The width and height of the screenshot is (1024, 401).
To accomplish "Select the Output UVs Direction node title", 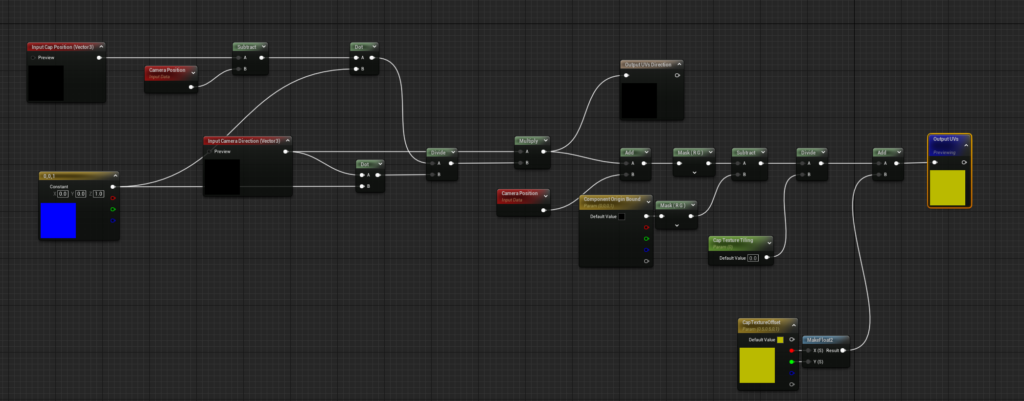I will 645,65.
